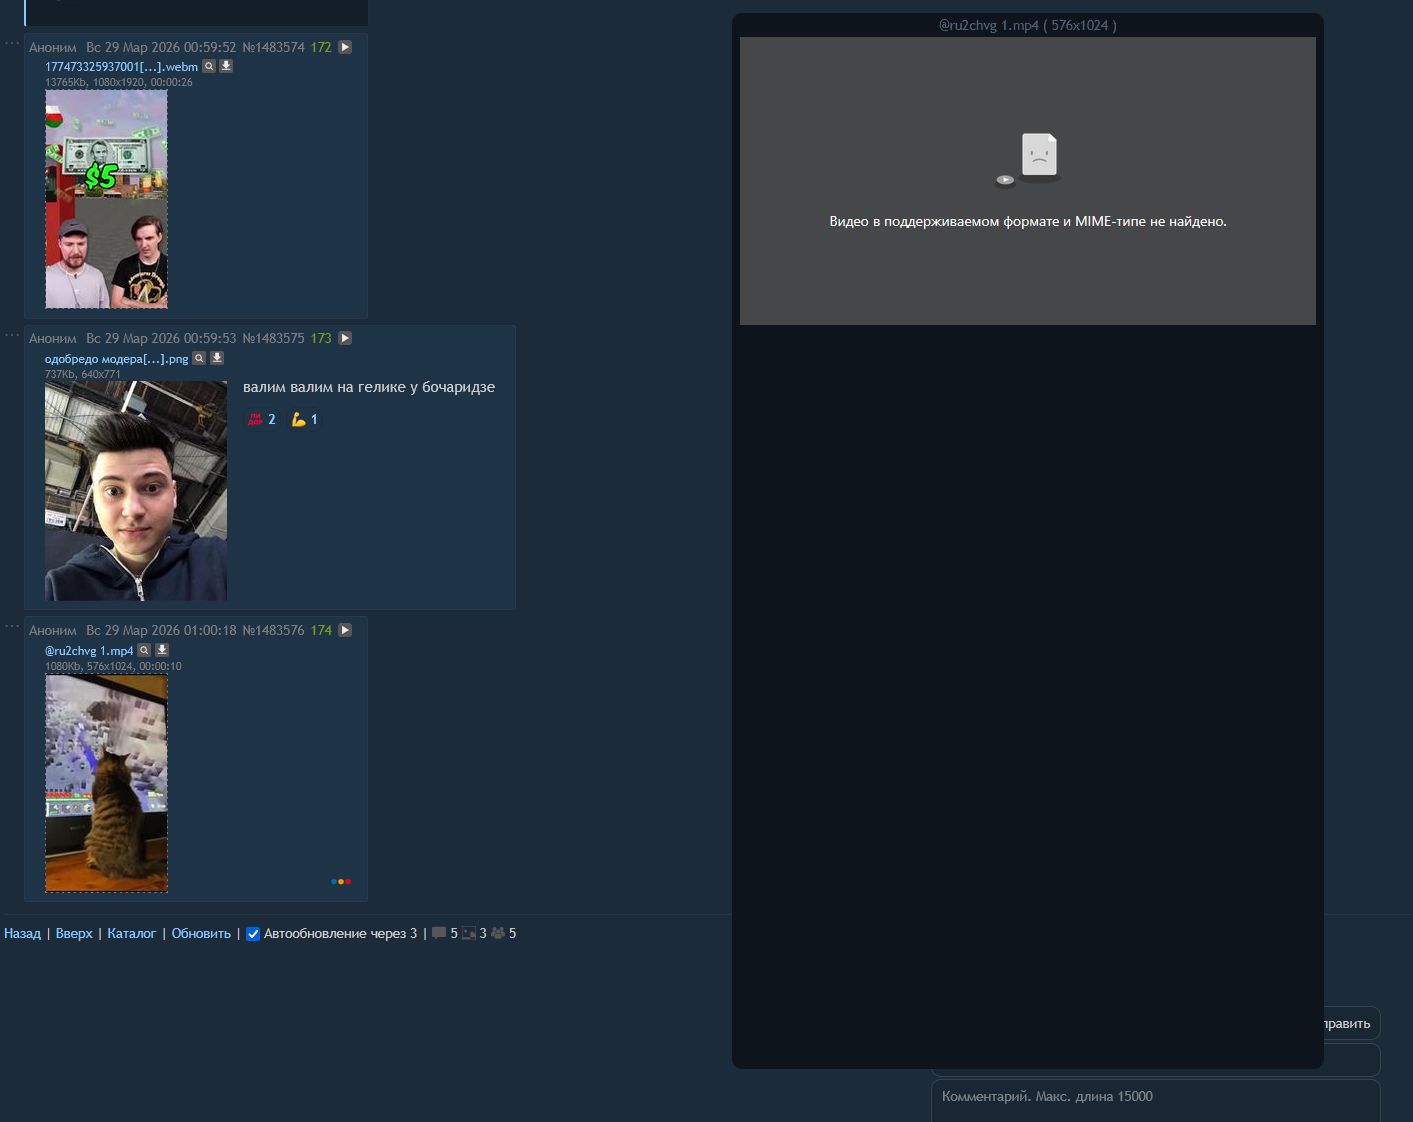Open the cat video thumbnail
Image resolution: width=1413 pixels, height=1122 pixels.
coord(106,782)
